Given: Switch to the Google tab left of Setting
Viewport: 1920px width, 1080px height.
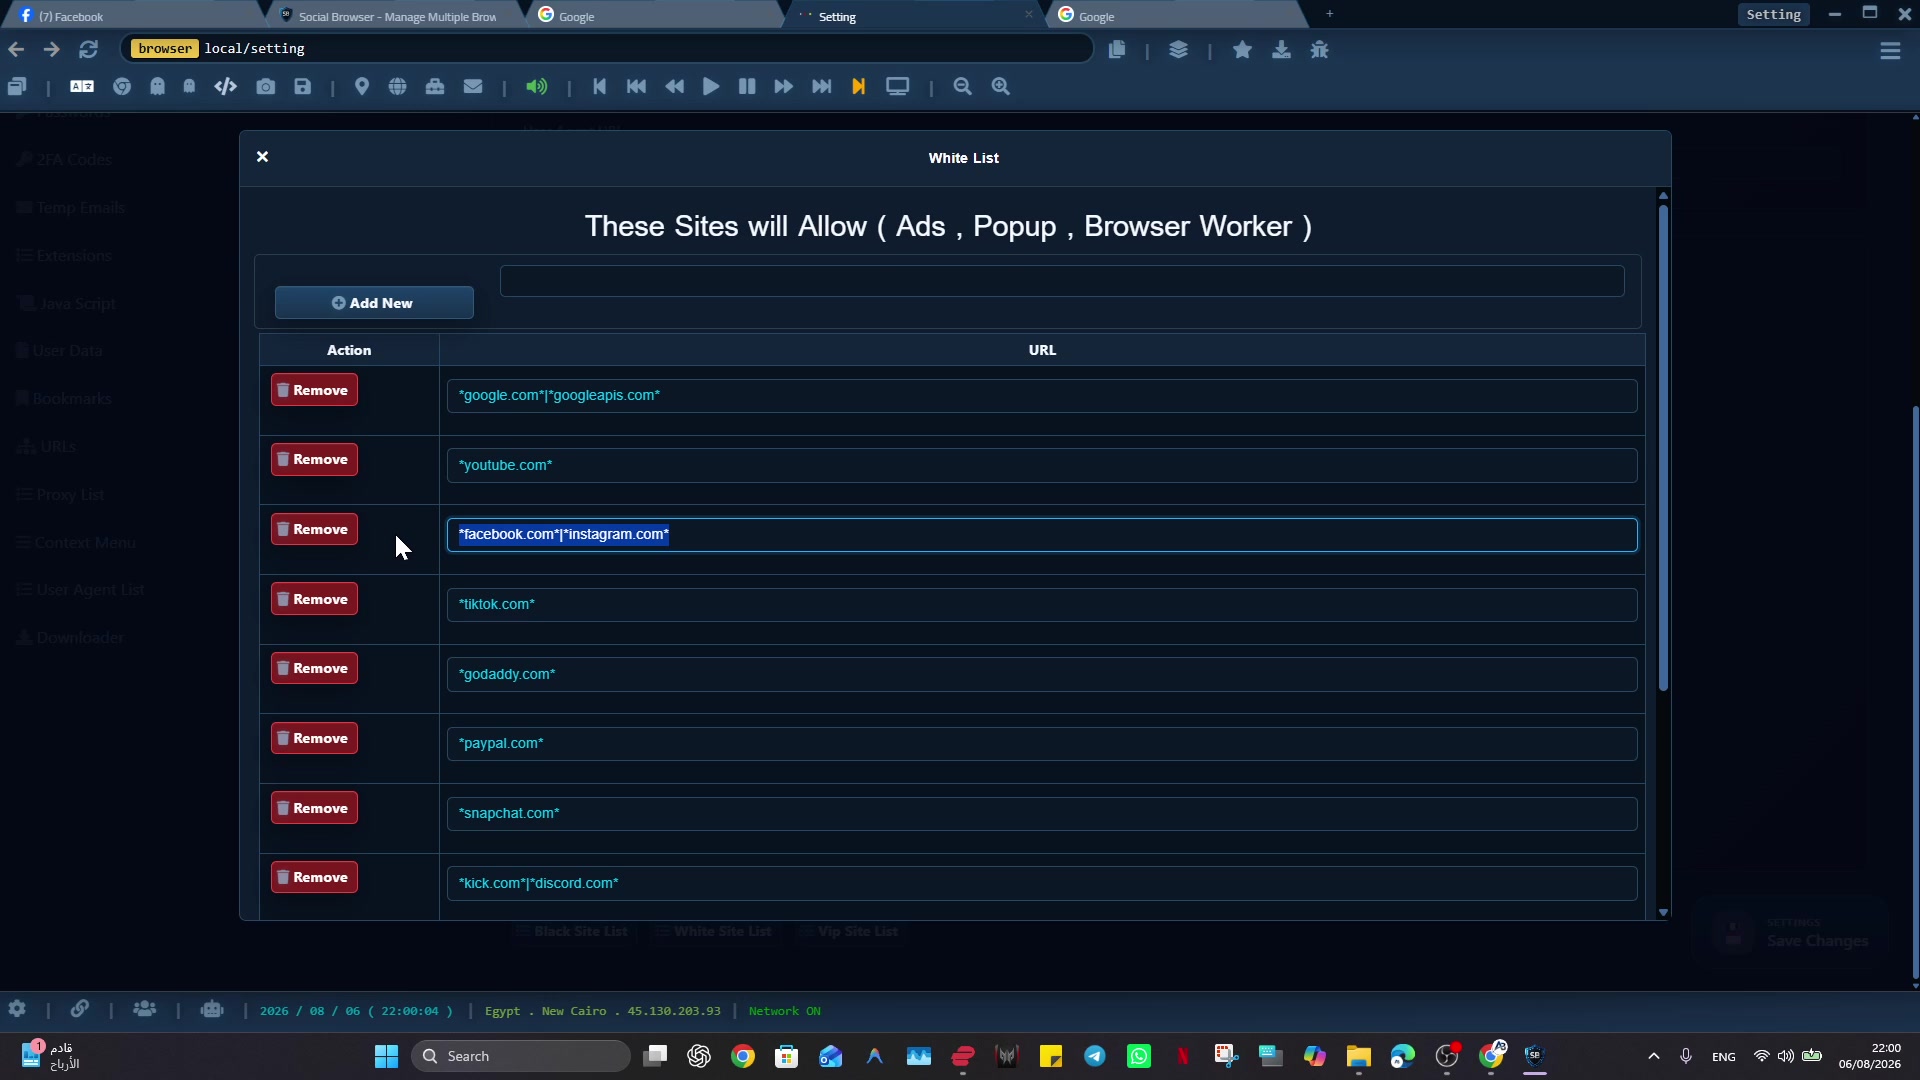Looking at the screenshot, I should (x=655, y=16).
